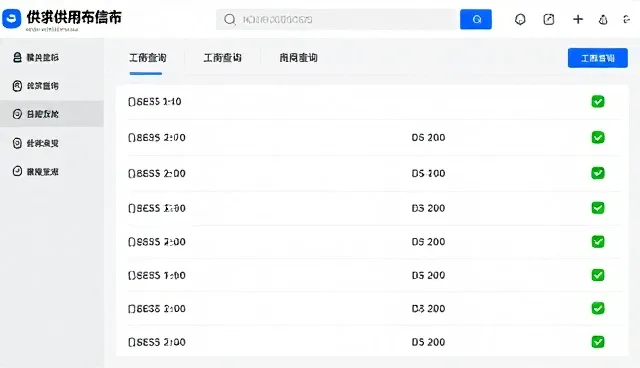
Task: Open the fourth sidebar item with shield icon
Action: pos(52,143)
